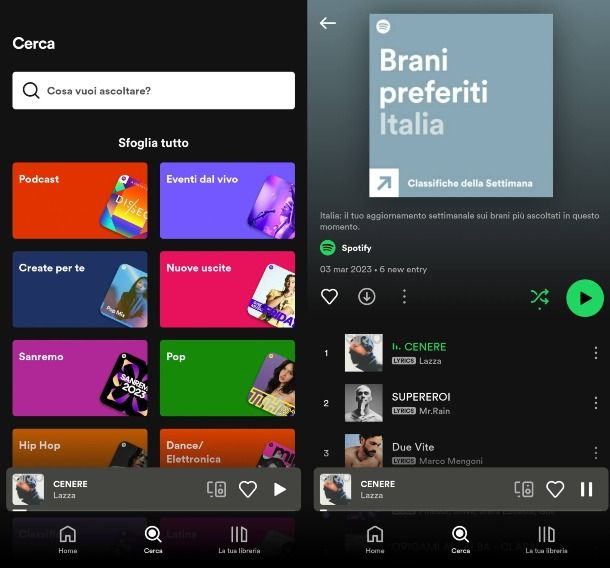Click the Lazza artist name under CENERE row
This screenshot has height=568, width=610.
430,361
